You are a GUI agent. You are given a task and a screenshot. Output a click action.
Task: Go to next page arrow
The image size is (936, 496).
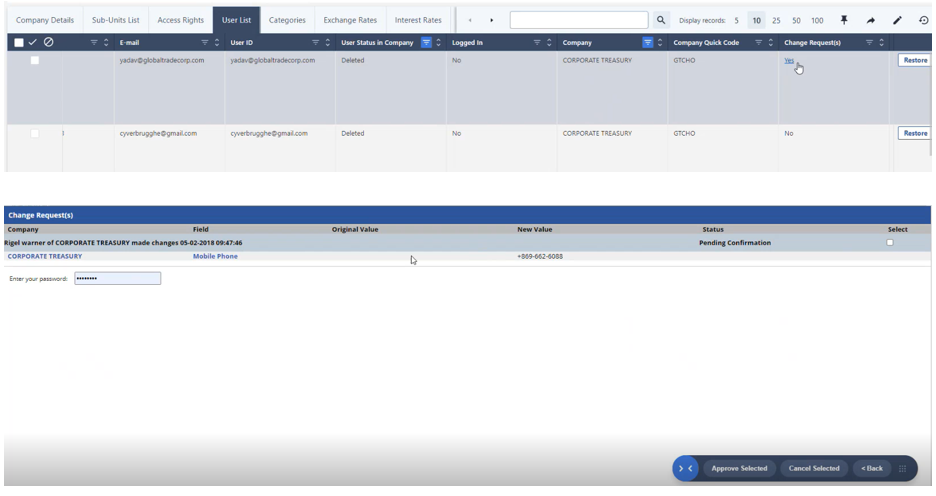[491, 20]
